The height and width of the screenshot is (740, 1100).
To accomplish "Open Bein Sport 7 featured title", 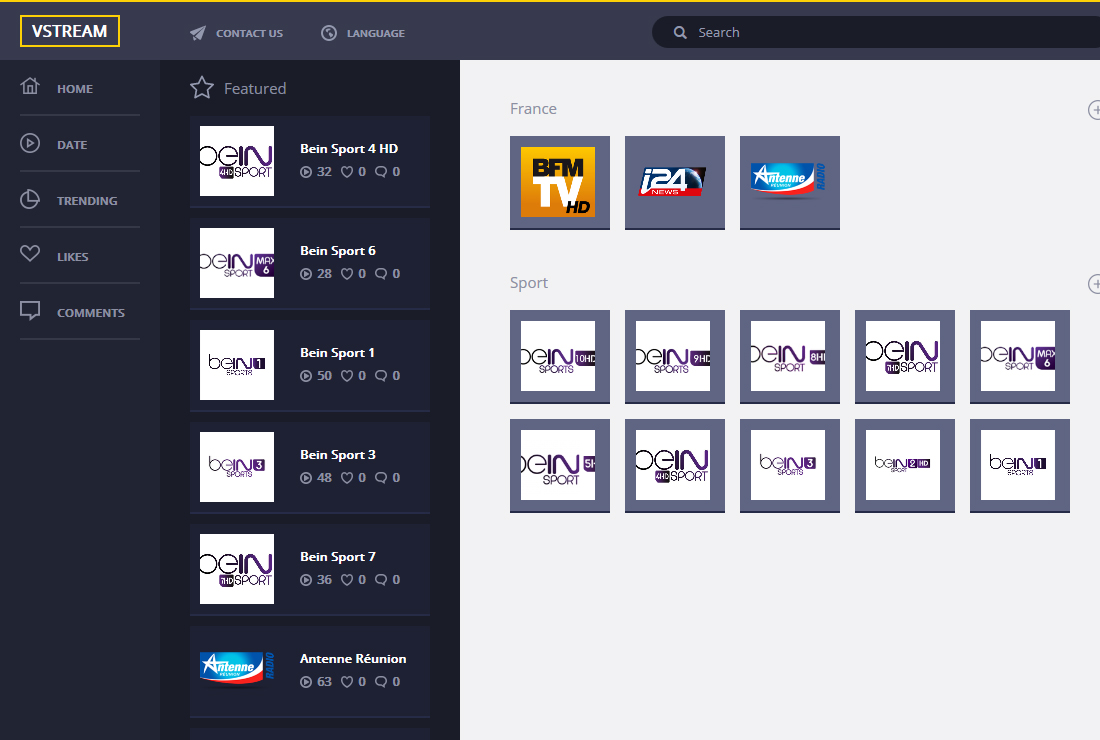I will (x=338, y=557).
